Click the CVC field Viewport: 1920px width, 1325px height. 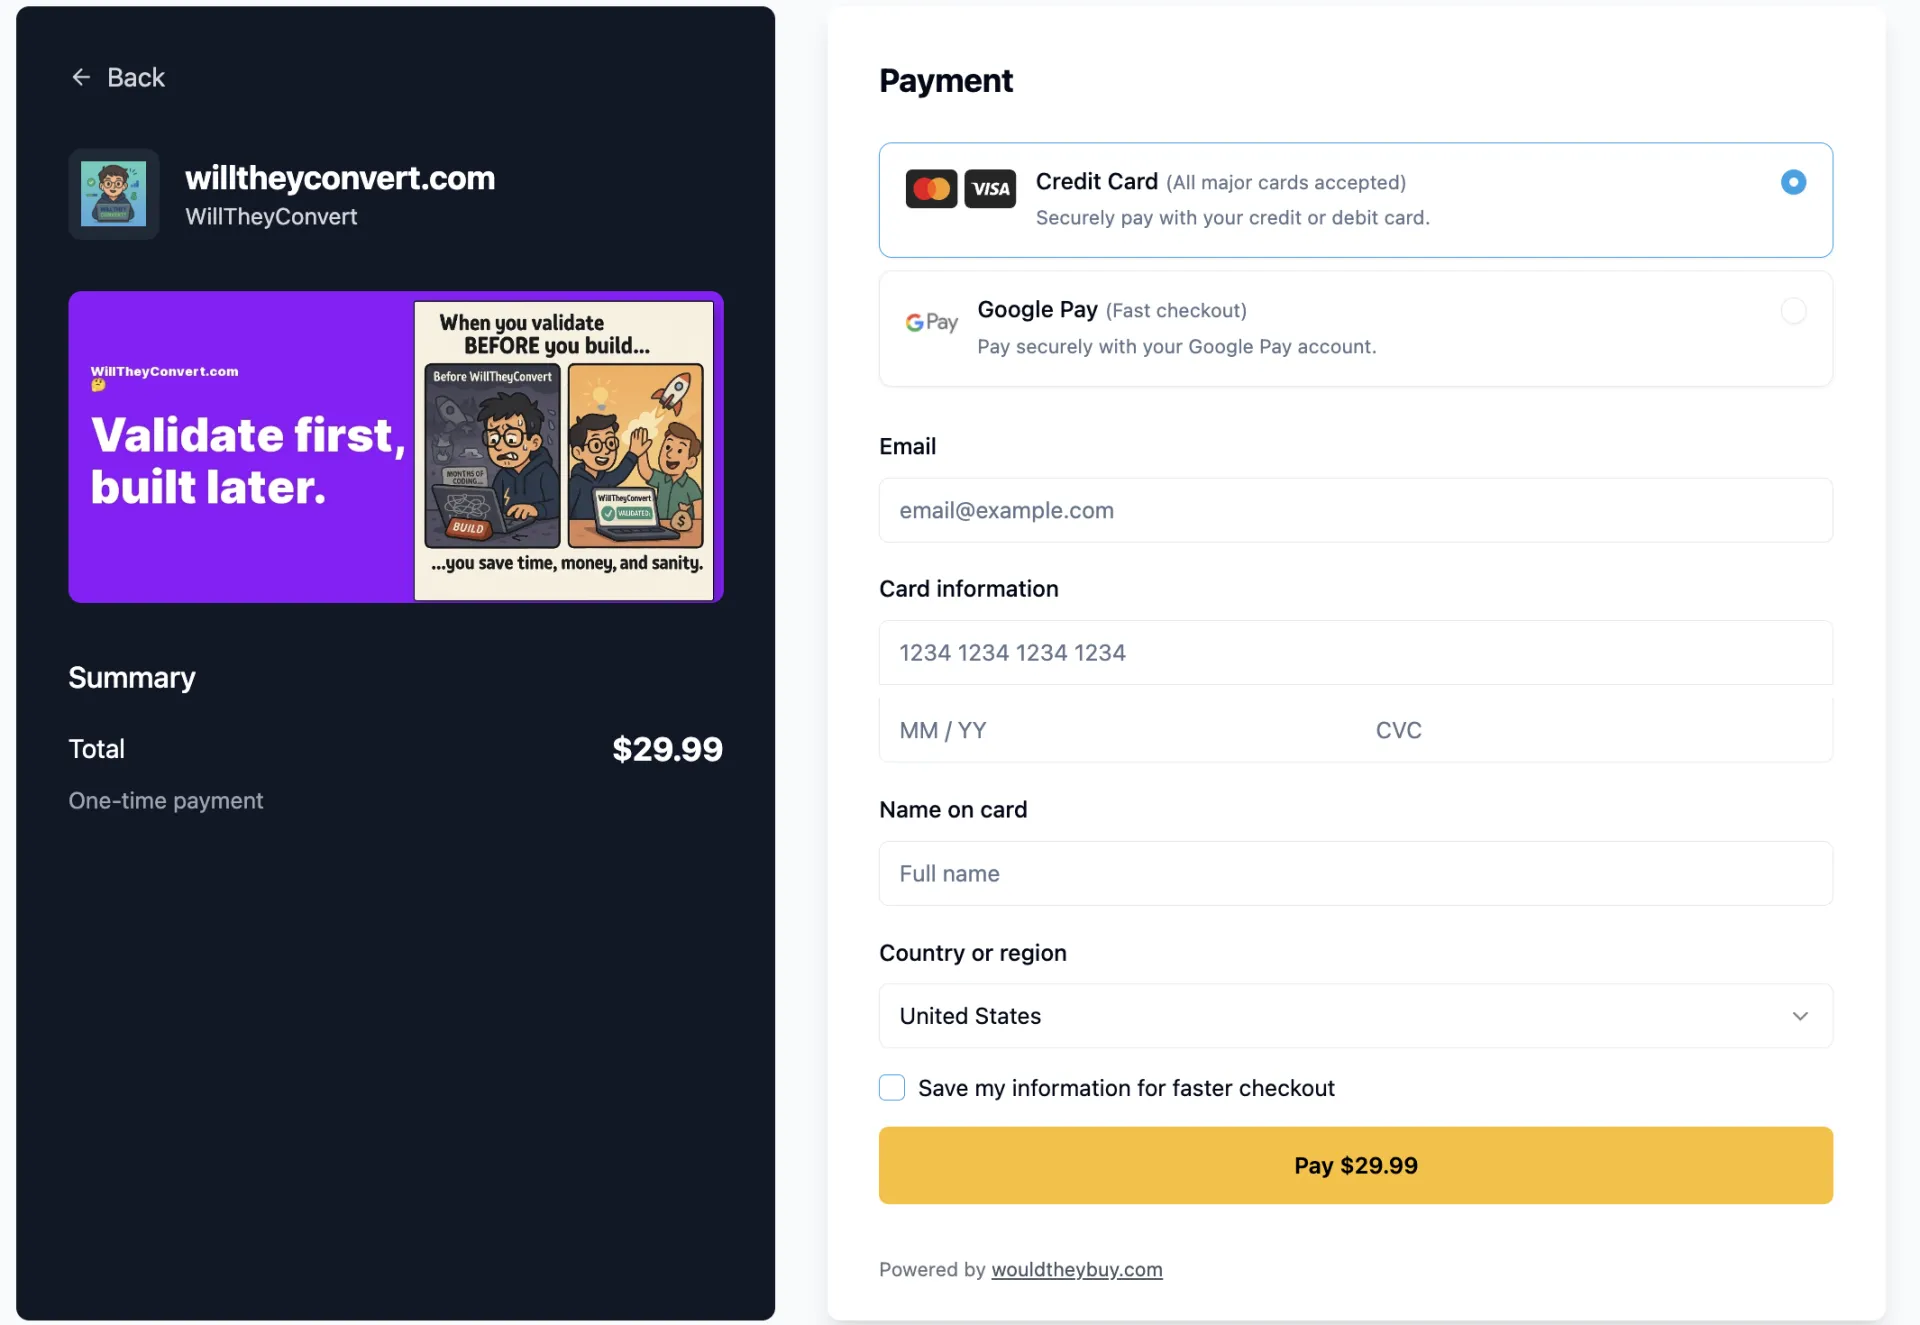[1594, 730]
